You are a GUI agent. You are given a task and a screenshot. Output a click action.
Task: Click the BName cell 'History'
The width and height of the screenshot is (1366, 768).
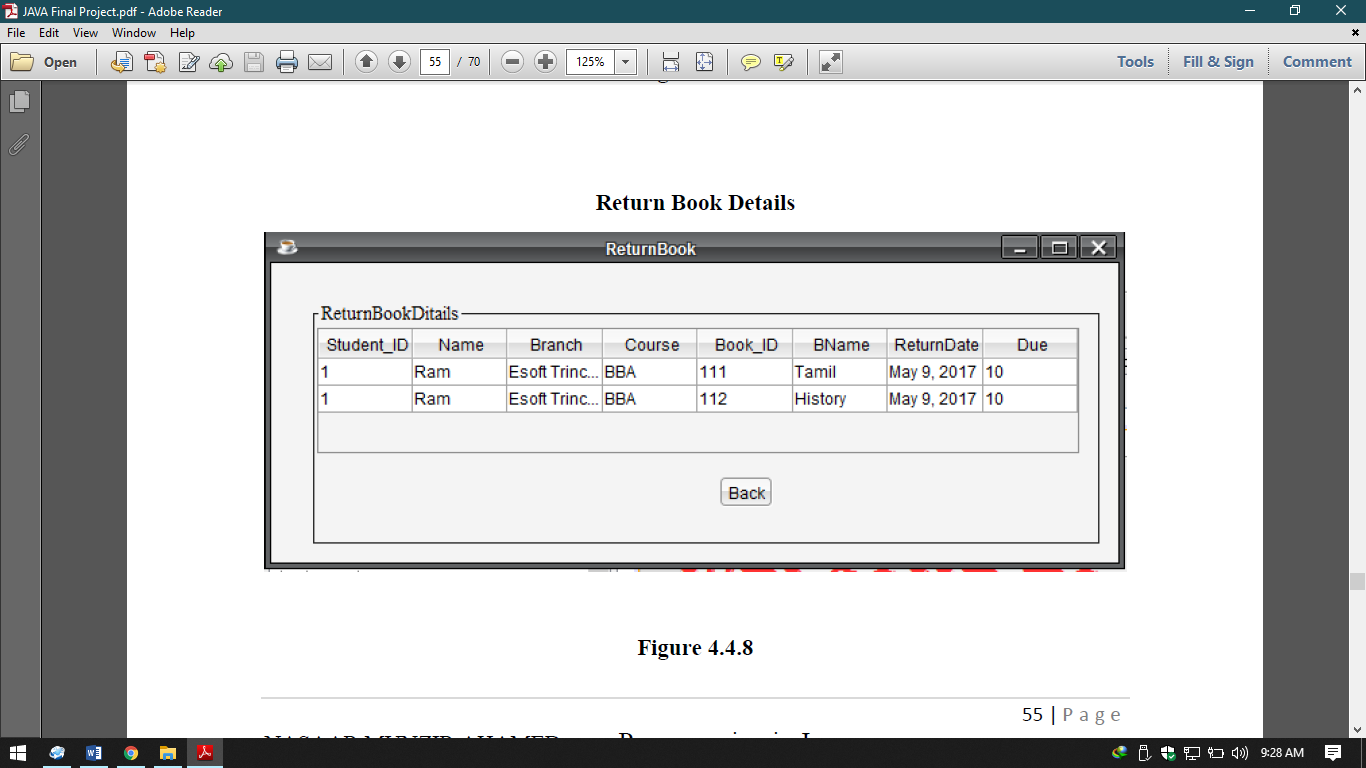click(x=840, y=399)
